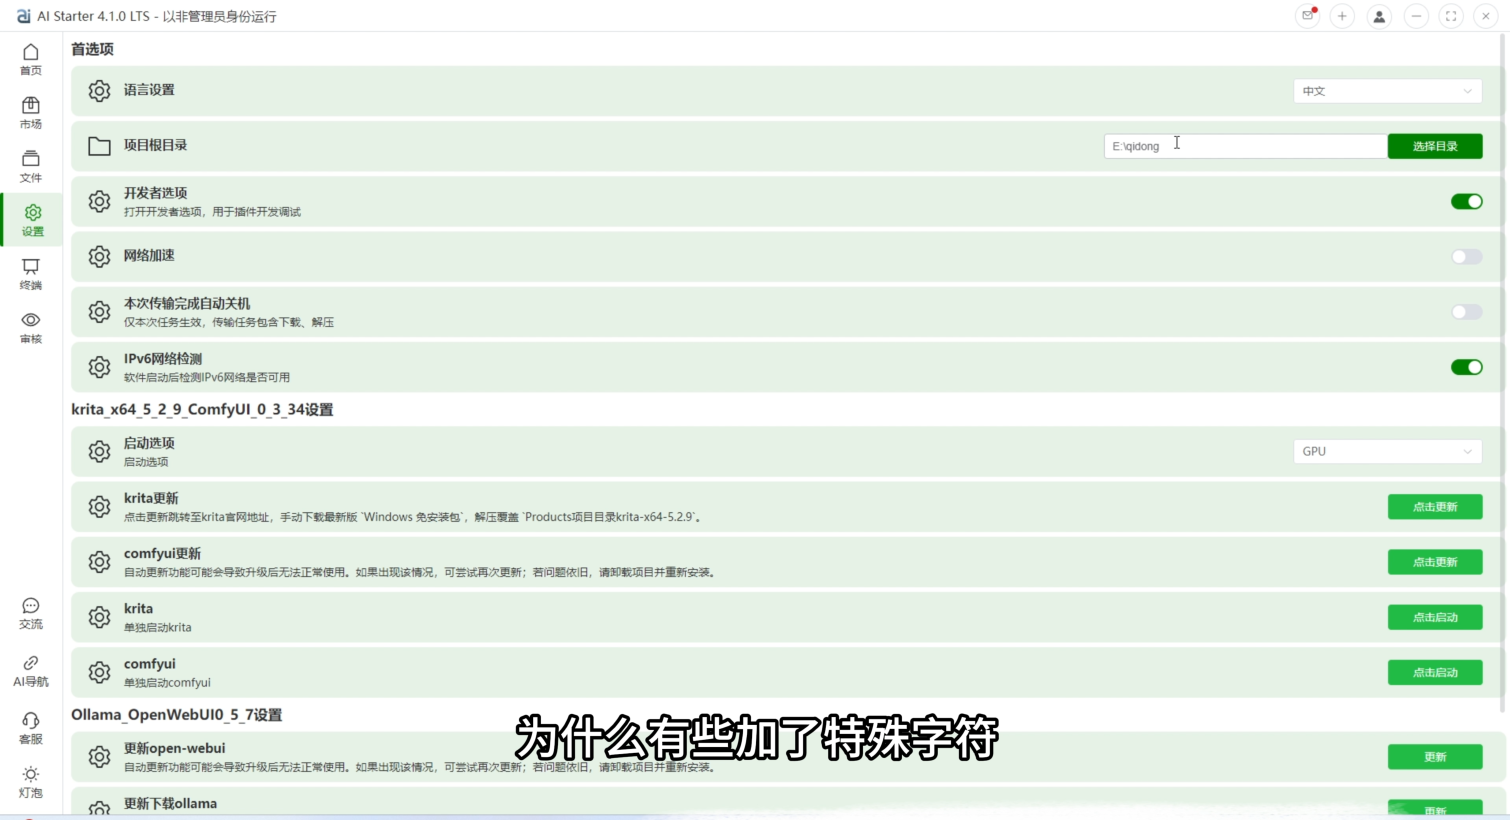Open the user account icon in title bar
Viewport: 1510px width, 820px height.
click(x=1379, y=16)
